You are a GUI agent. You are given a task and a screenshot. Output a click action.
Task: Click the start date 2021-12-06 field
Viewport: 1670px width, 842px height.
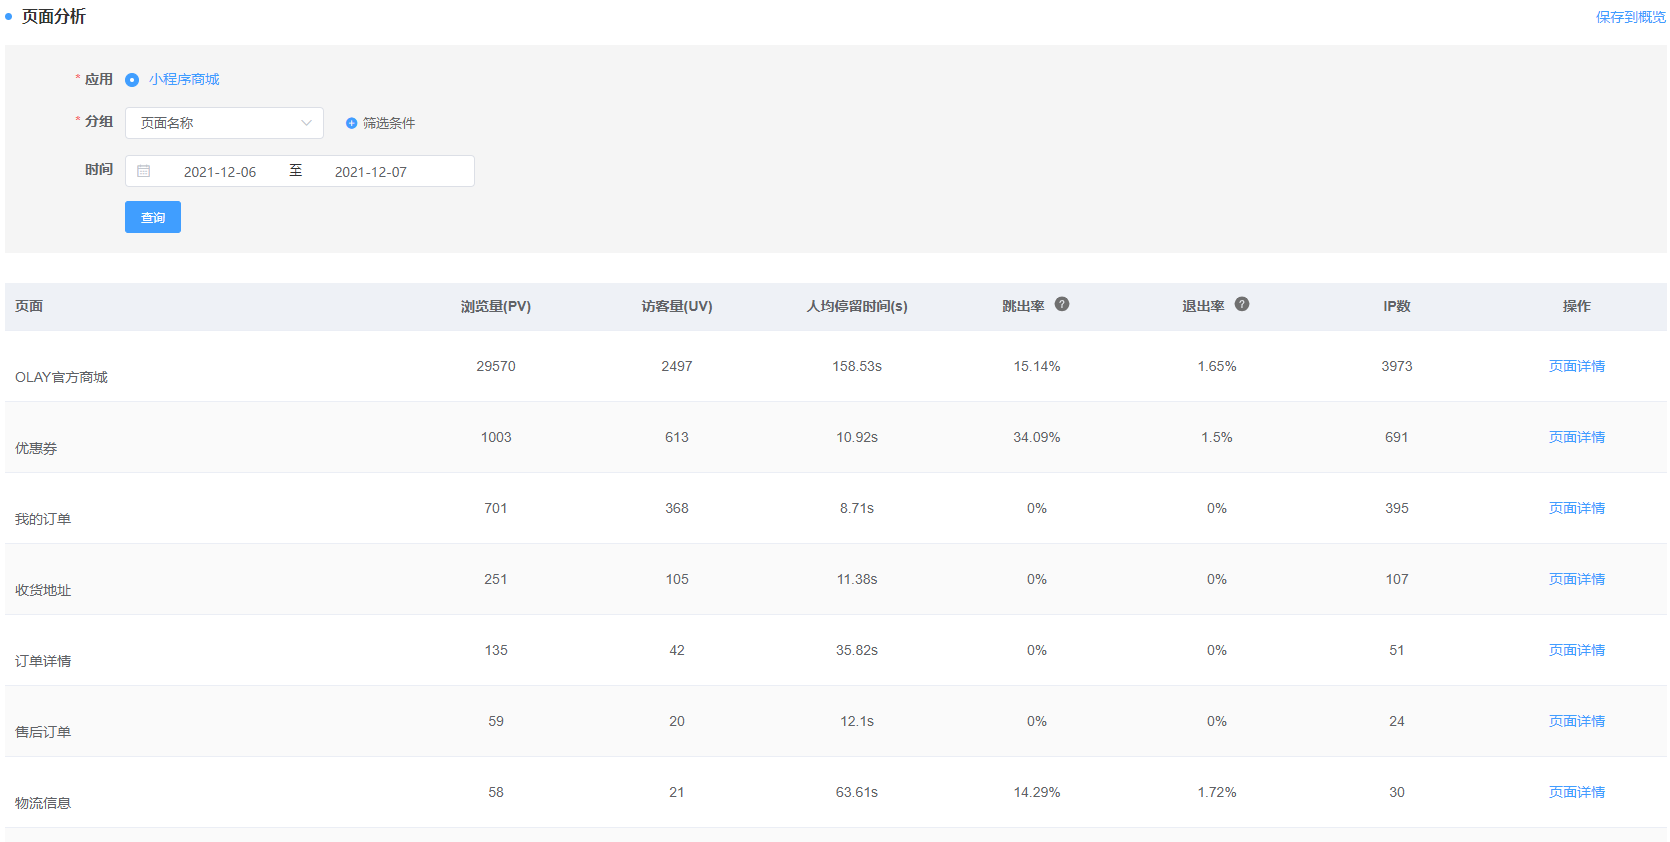(220, 172)
